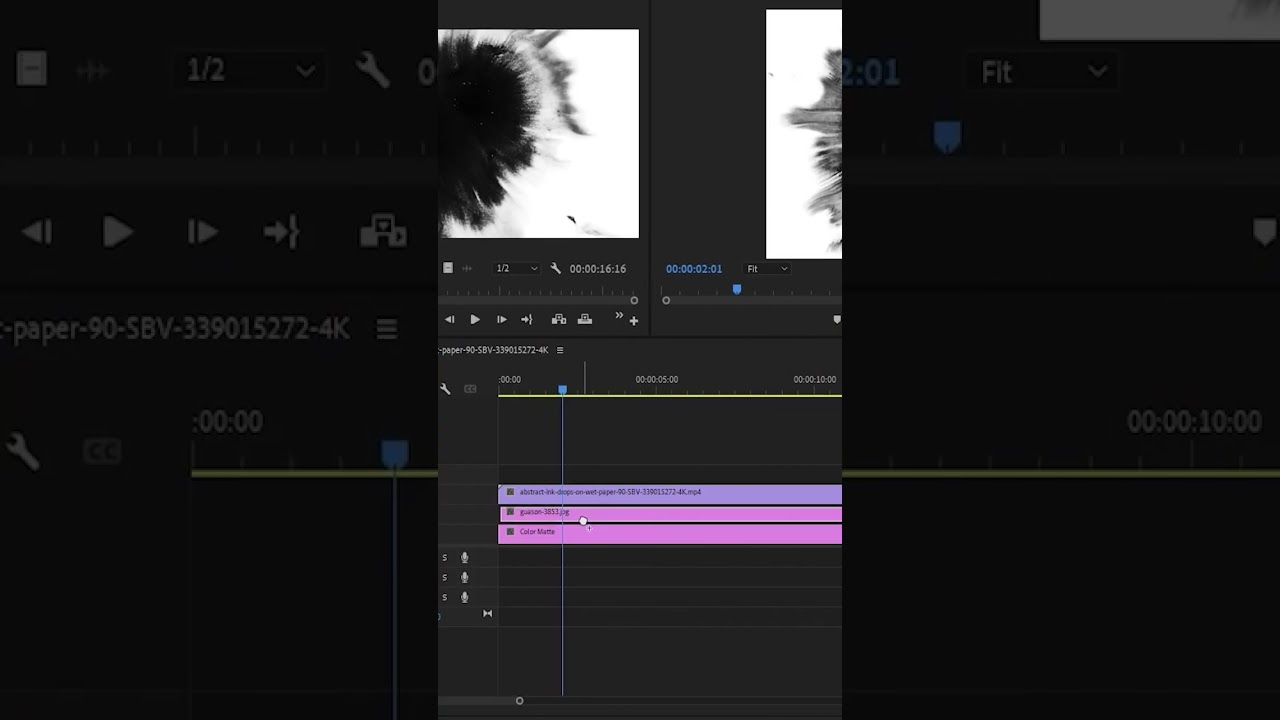
Task: Click the Step Forward button
Action: (501, 319)
